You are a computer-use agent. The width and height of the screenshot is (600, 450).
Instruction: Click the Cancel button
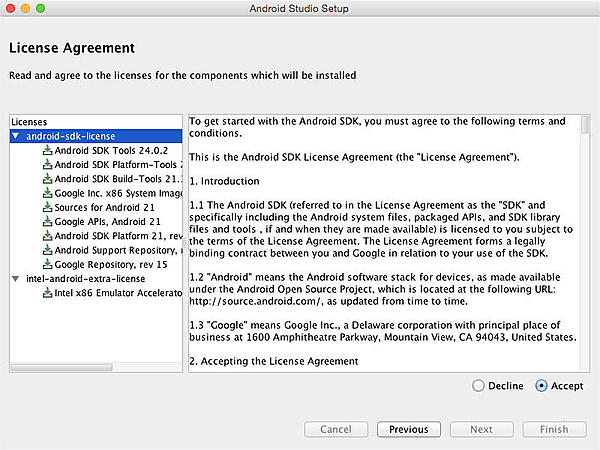point(336,429)
